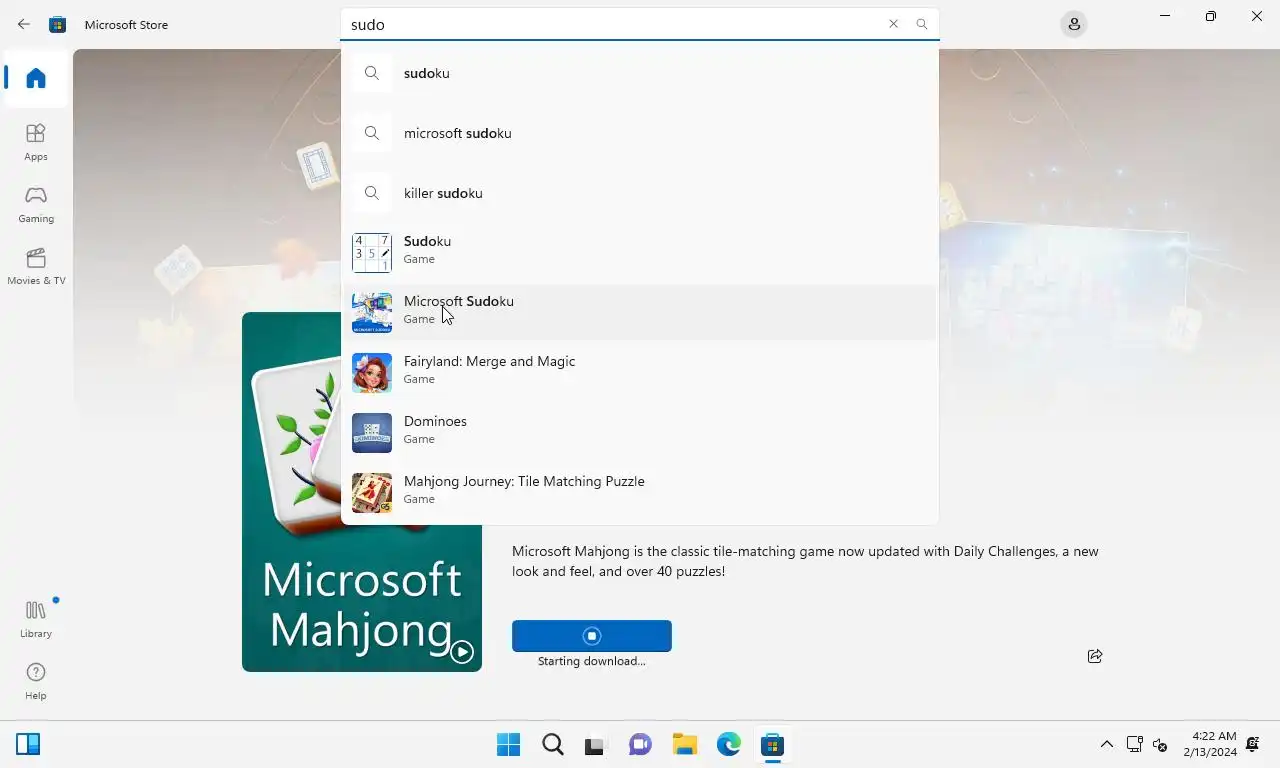Open Help in the sidebar

[x=36, y=681]
